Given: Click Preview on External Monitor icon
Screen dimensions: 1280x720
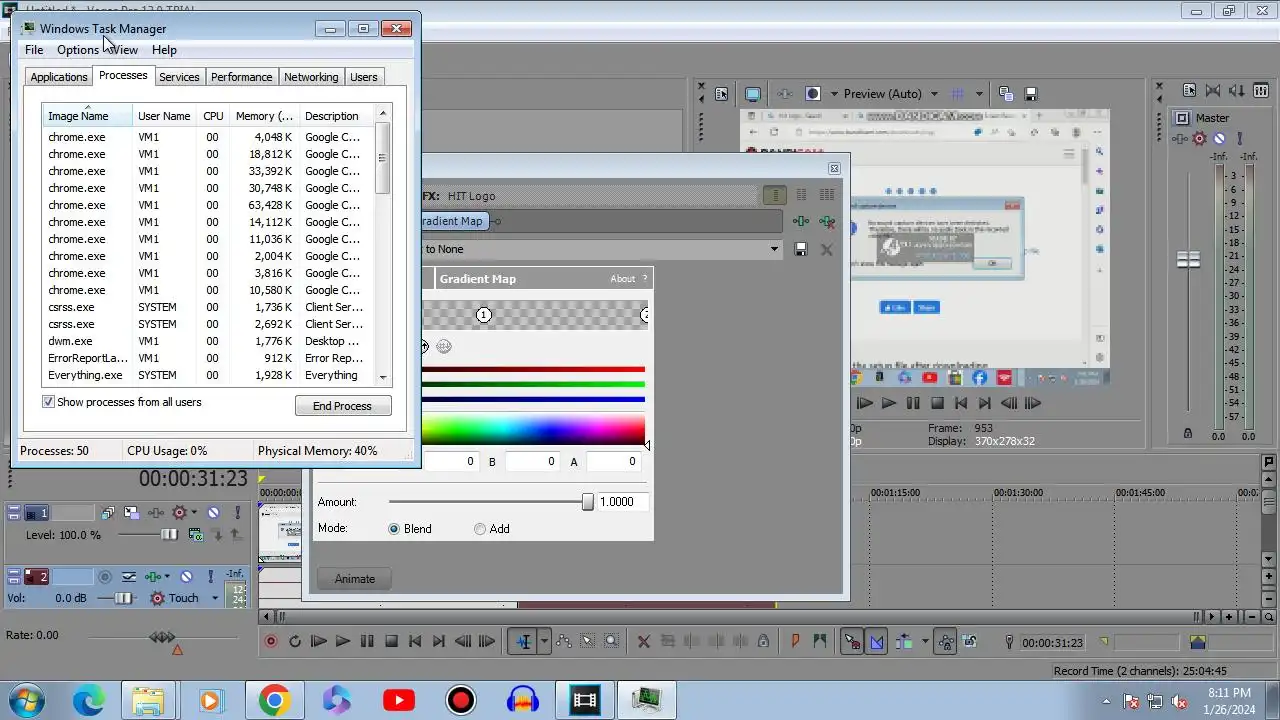Looking at the screenshot, I should tap(753, 93).
